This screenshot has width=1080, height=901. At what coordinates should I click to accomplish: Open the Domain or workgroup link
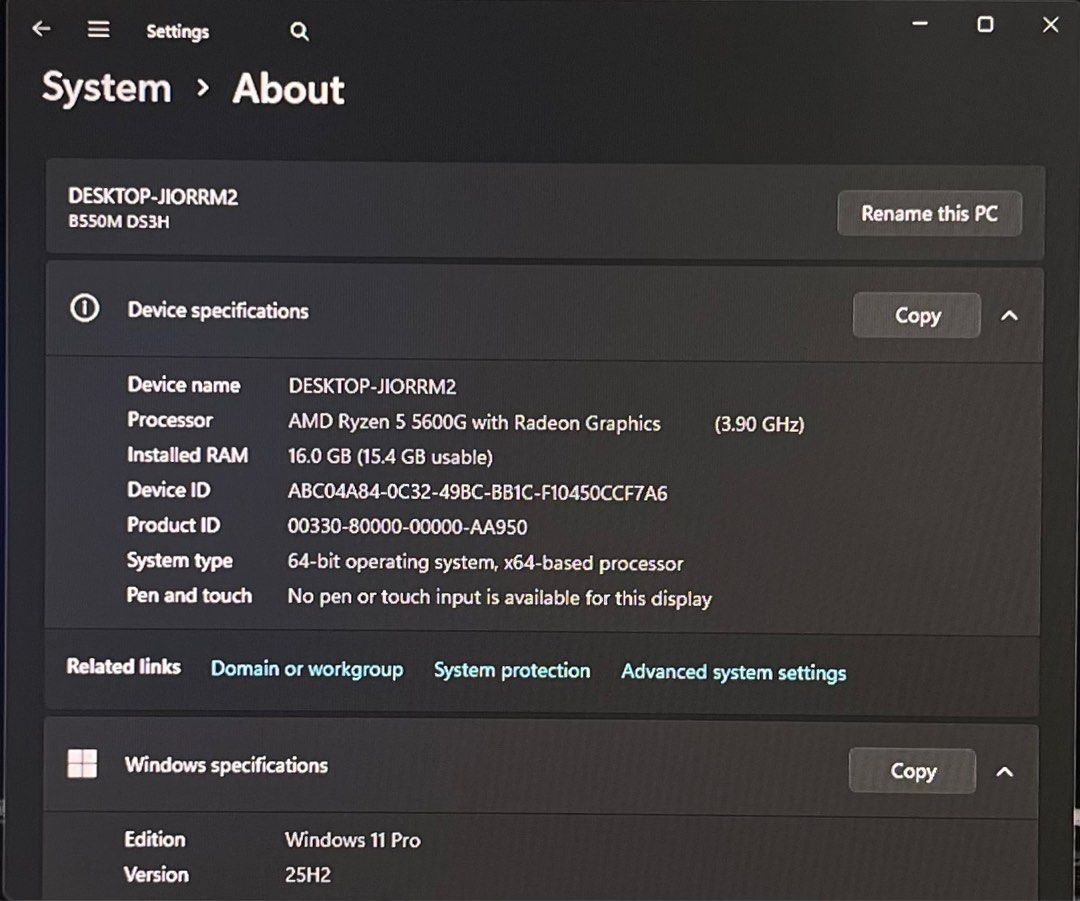pyautogui.click(x=307, y=669)
